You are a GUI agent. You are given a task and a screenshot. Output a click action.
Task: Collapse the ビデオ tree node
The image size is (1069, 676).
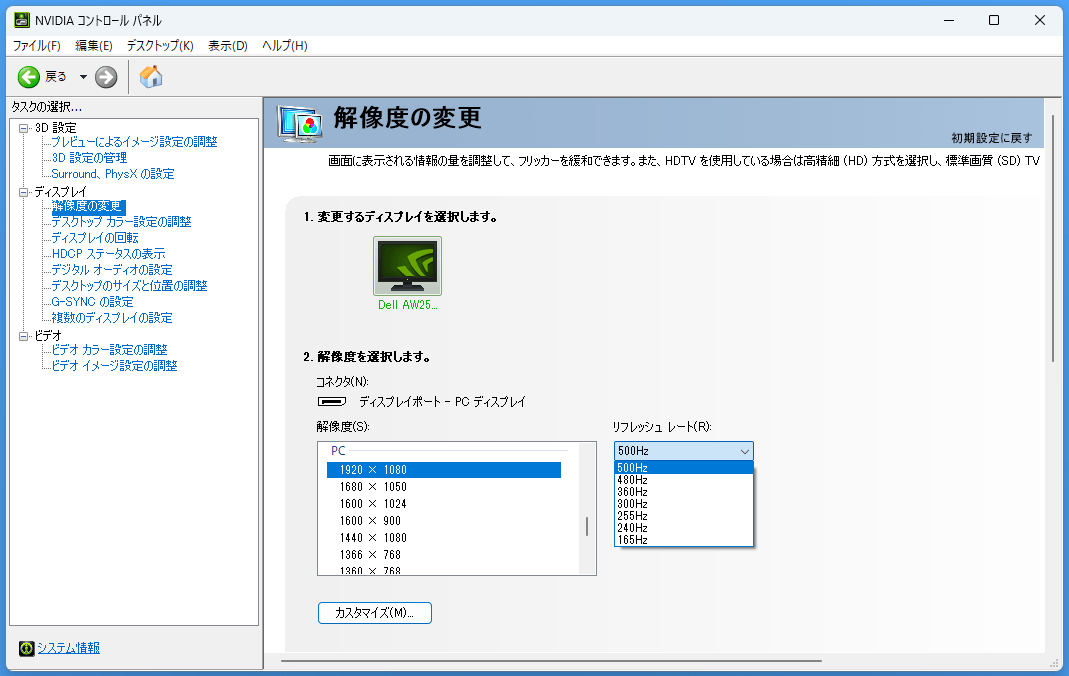coord(24,335)
